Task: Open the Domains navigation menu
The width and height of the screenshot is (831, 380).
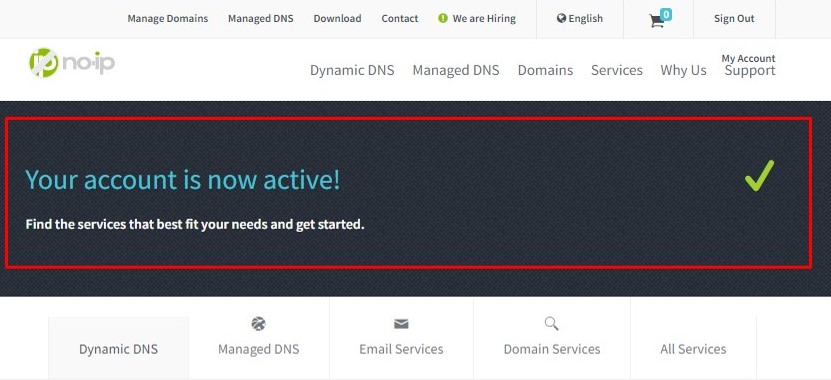Action: tap(545, 70)
